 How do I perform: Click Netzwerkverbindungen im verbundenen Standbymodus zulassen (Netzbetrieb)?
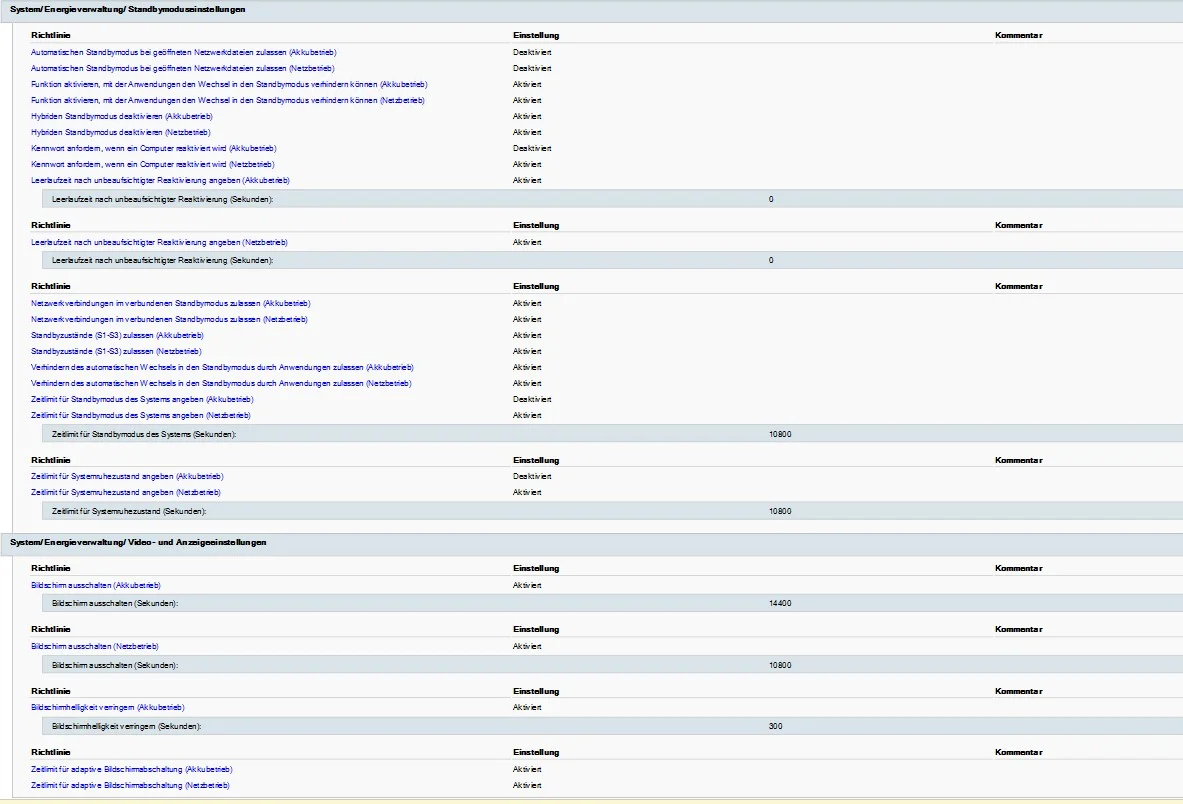pyautogui.click(x=169, y=320)
